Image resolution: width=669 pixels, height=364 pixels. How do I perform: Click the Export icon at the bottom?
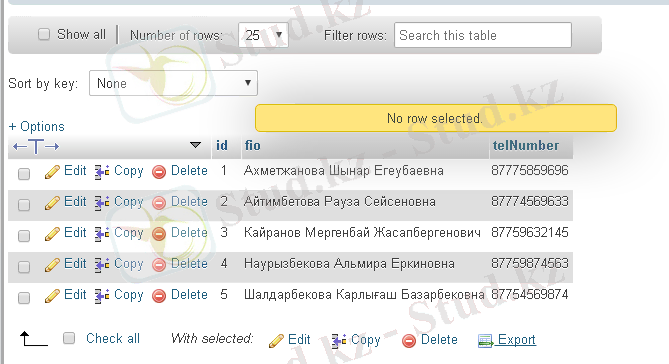(485, 341)
